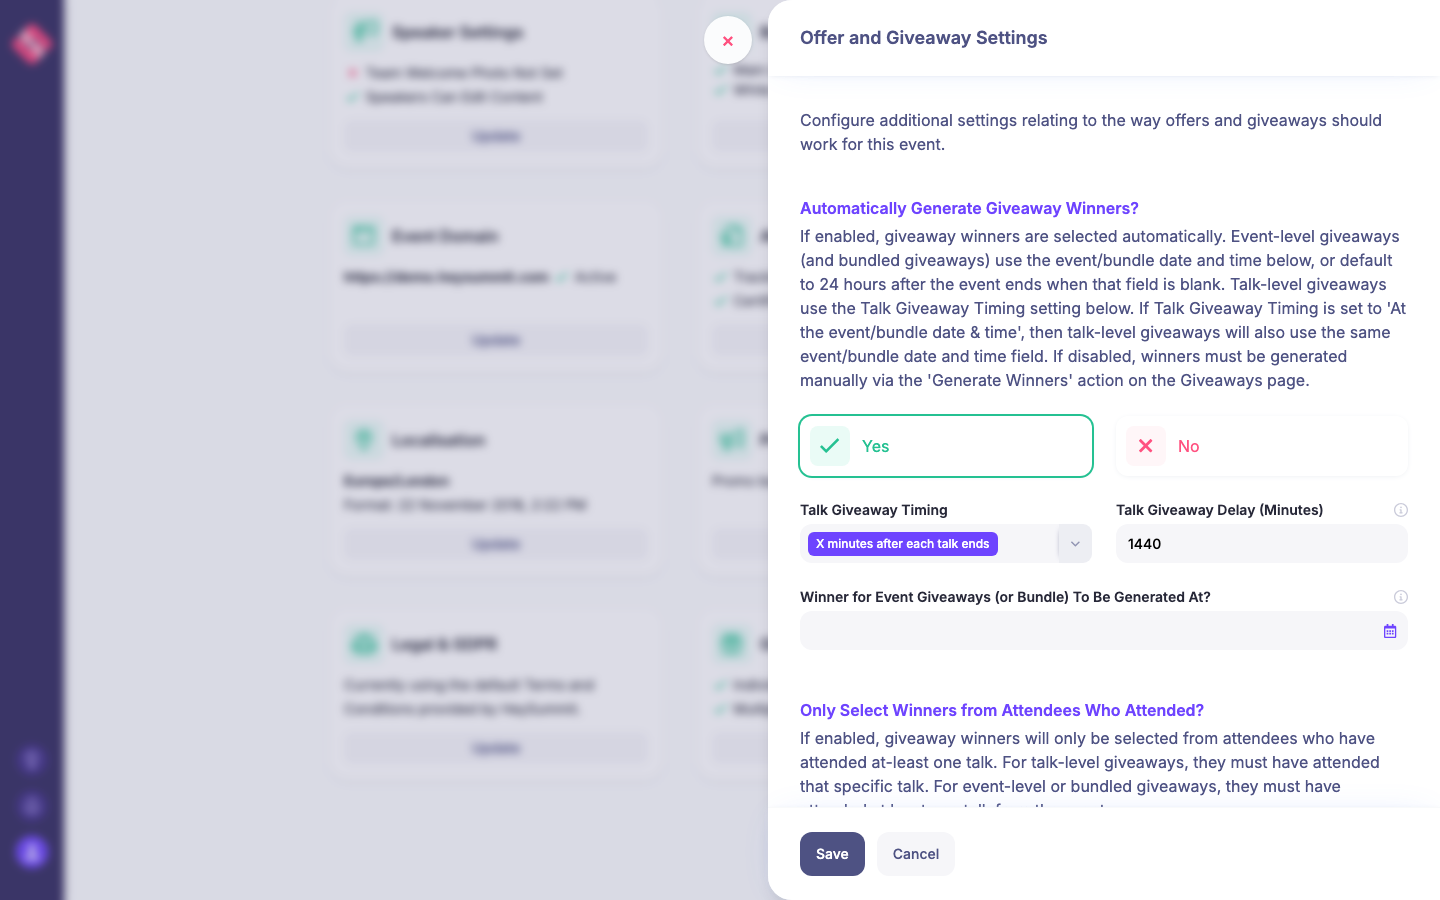Cancel the giveaway settings changes

click(915, 854)
